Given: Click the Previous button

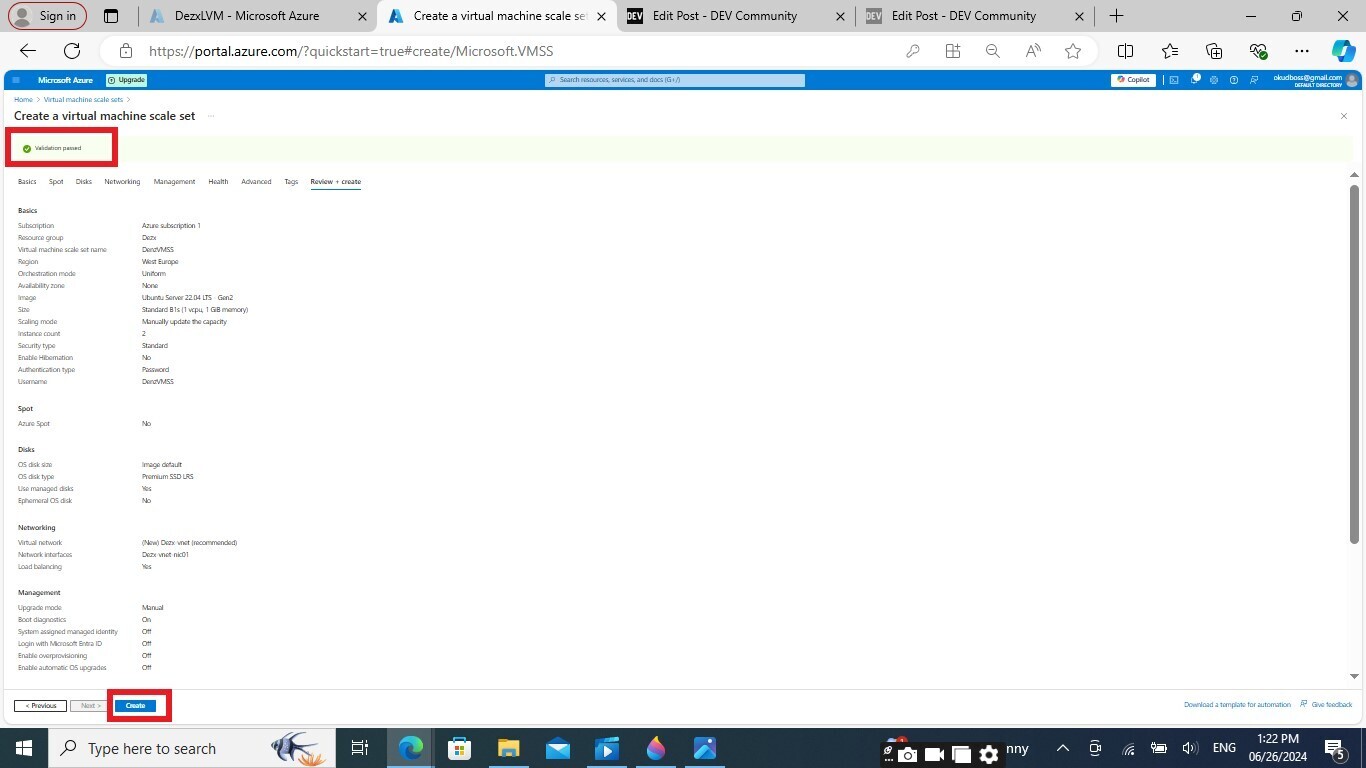Looking at the screenshot, I should point(41,706).
